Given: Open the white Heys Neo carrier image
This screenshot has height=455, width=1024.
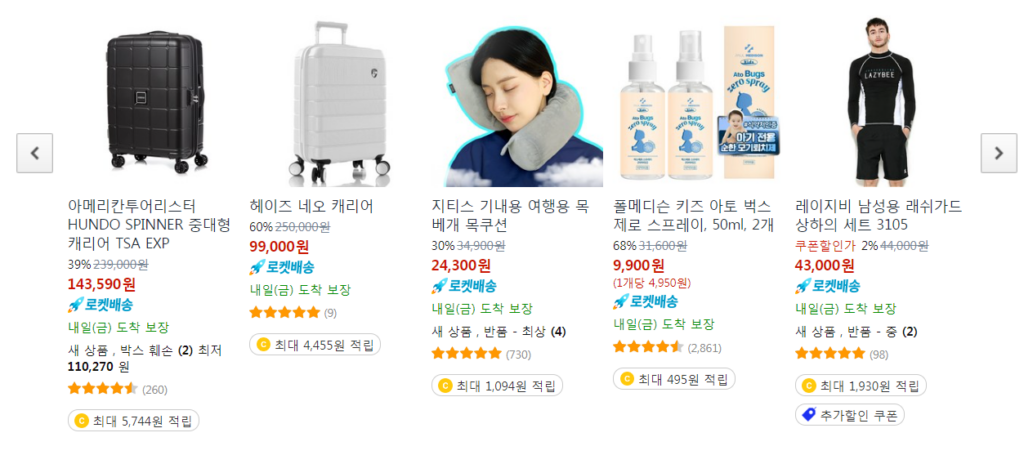Looking at the screenshot, I should point(338,103).
